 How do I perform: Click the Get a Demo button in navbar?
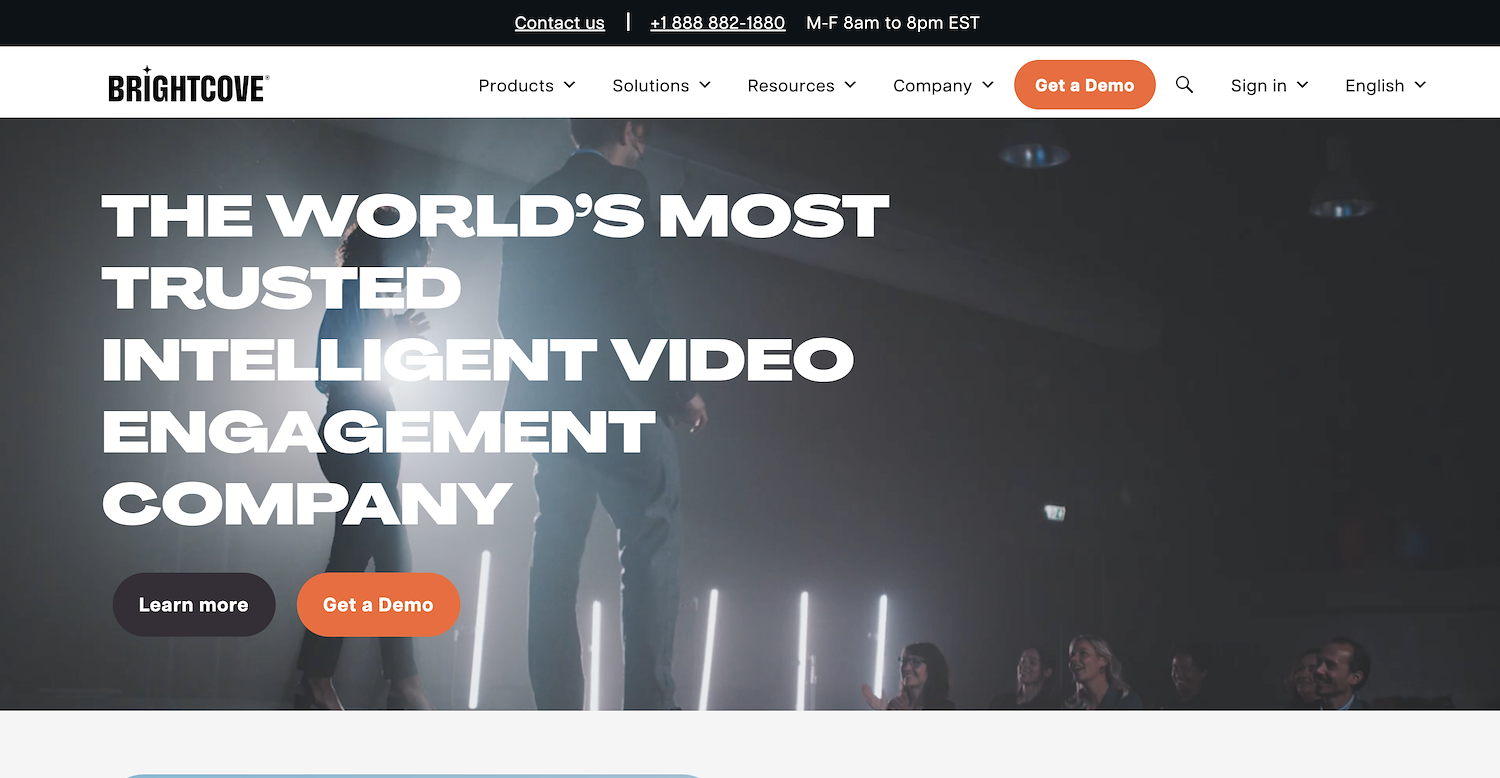point(1085,85)
